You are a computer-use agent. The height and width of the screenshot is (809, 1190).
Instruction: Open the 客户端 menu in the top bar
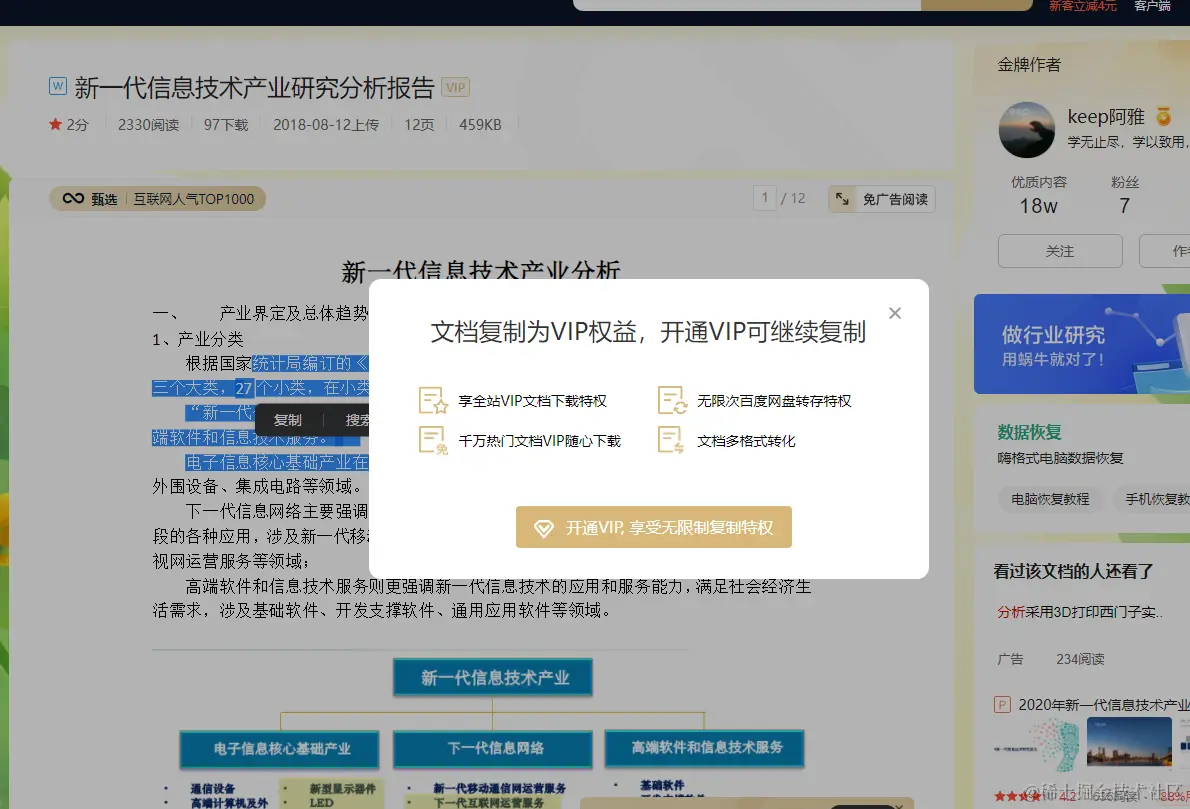tap(1152, 6)
